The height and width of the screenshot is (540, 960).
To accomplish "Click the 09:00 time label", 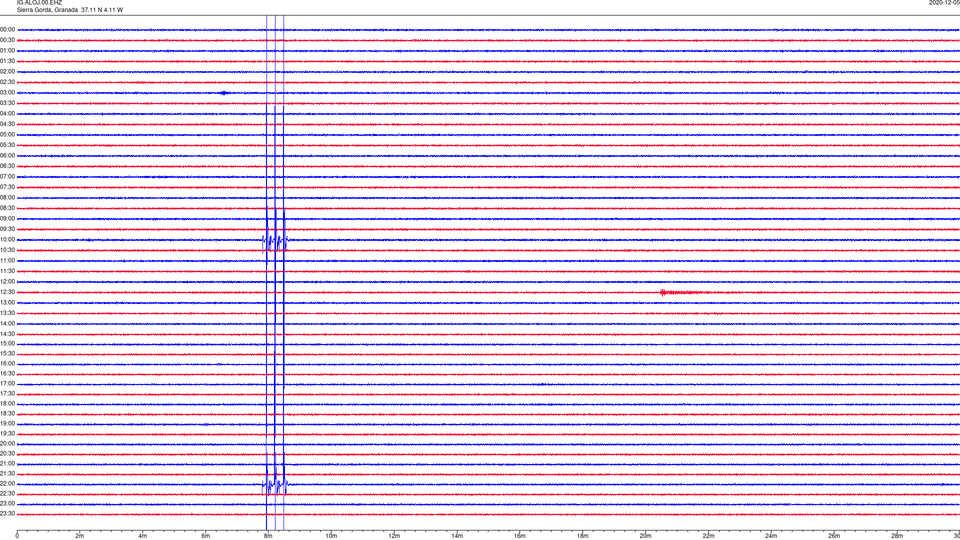I will pyautogui.click(x=7, y=219).
